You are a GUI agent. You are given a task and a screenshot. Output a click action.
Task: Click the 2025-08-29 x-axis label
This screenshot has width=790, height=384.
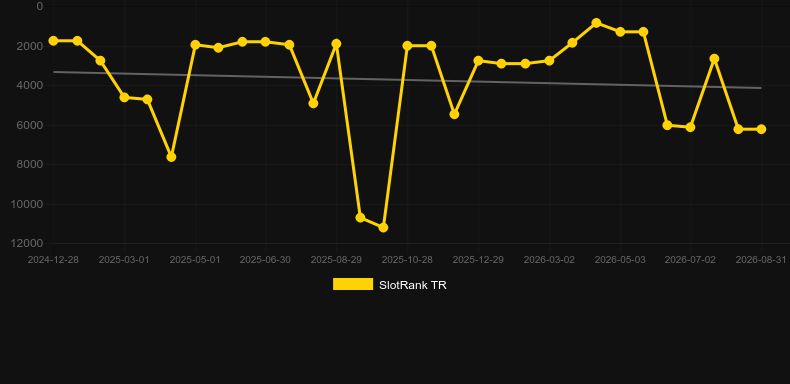click(336, 260)
